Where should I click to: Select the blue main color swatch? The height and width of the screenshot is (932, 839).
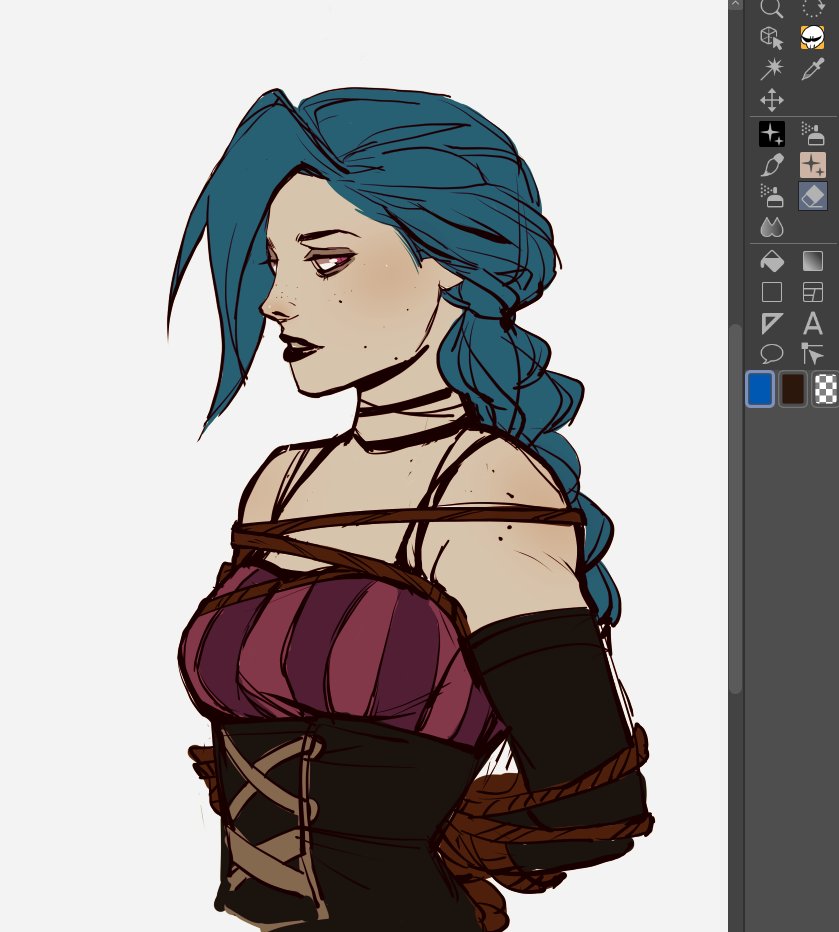point(760,389)
